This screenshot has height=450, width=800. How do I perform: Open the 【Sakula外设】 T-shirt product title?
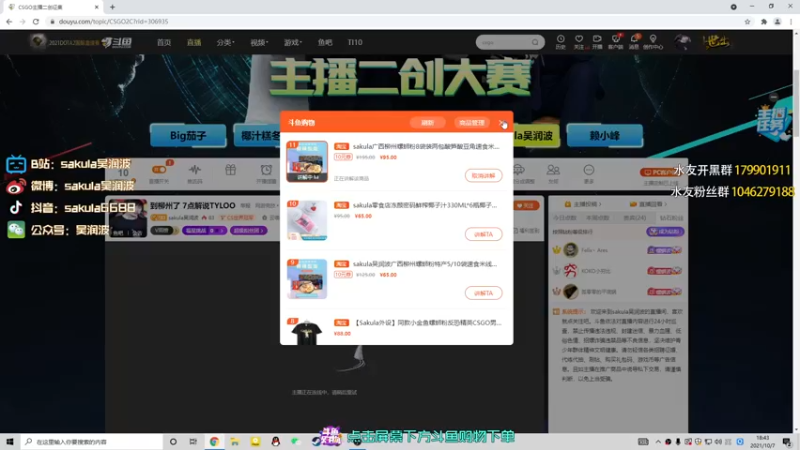427,322
